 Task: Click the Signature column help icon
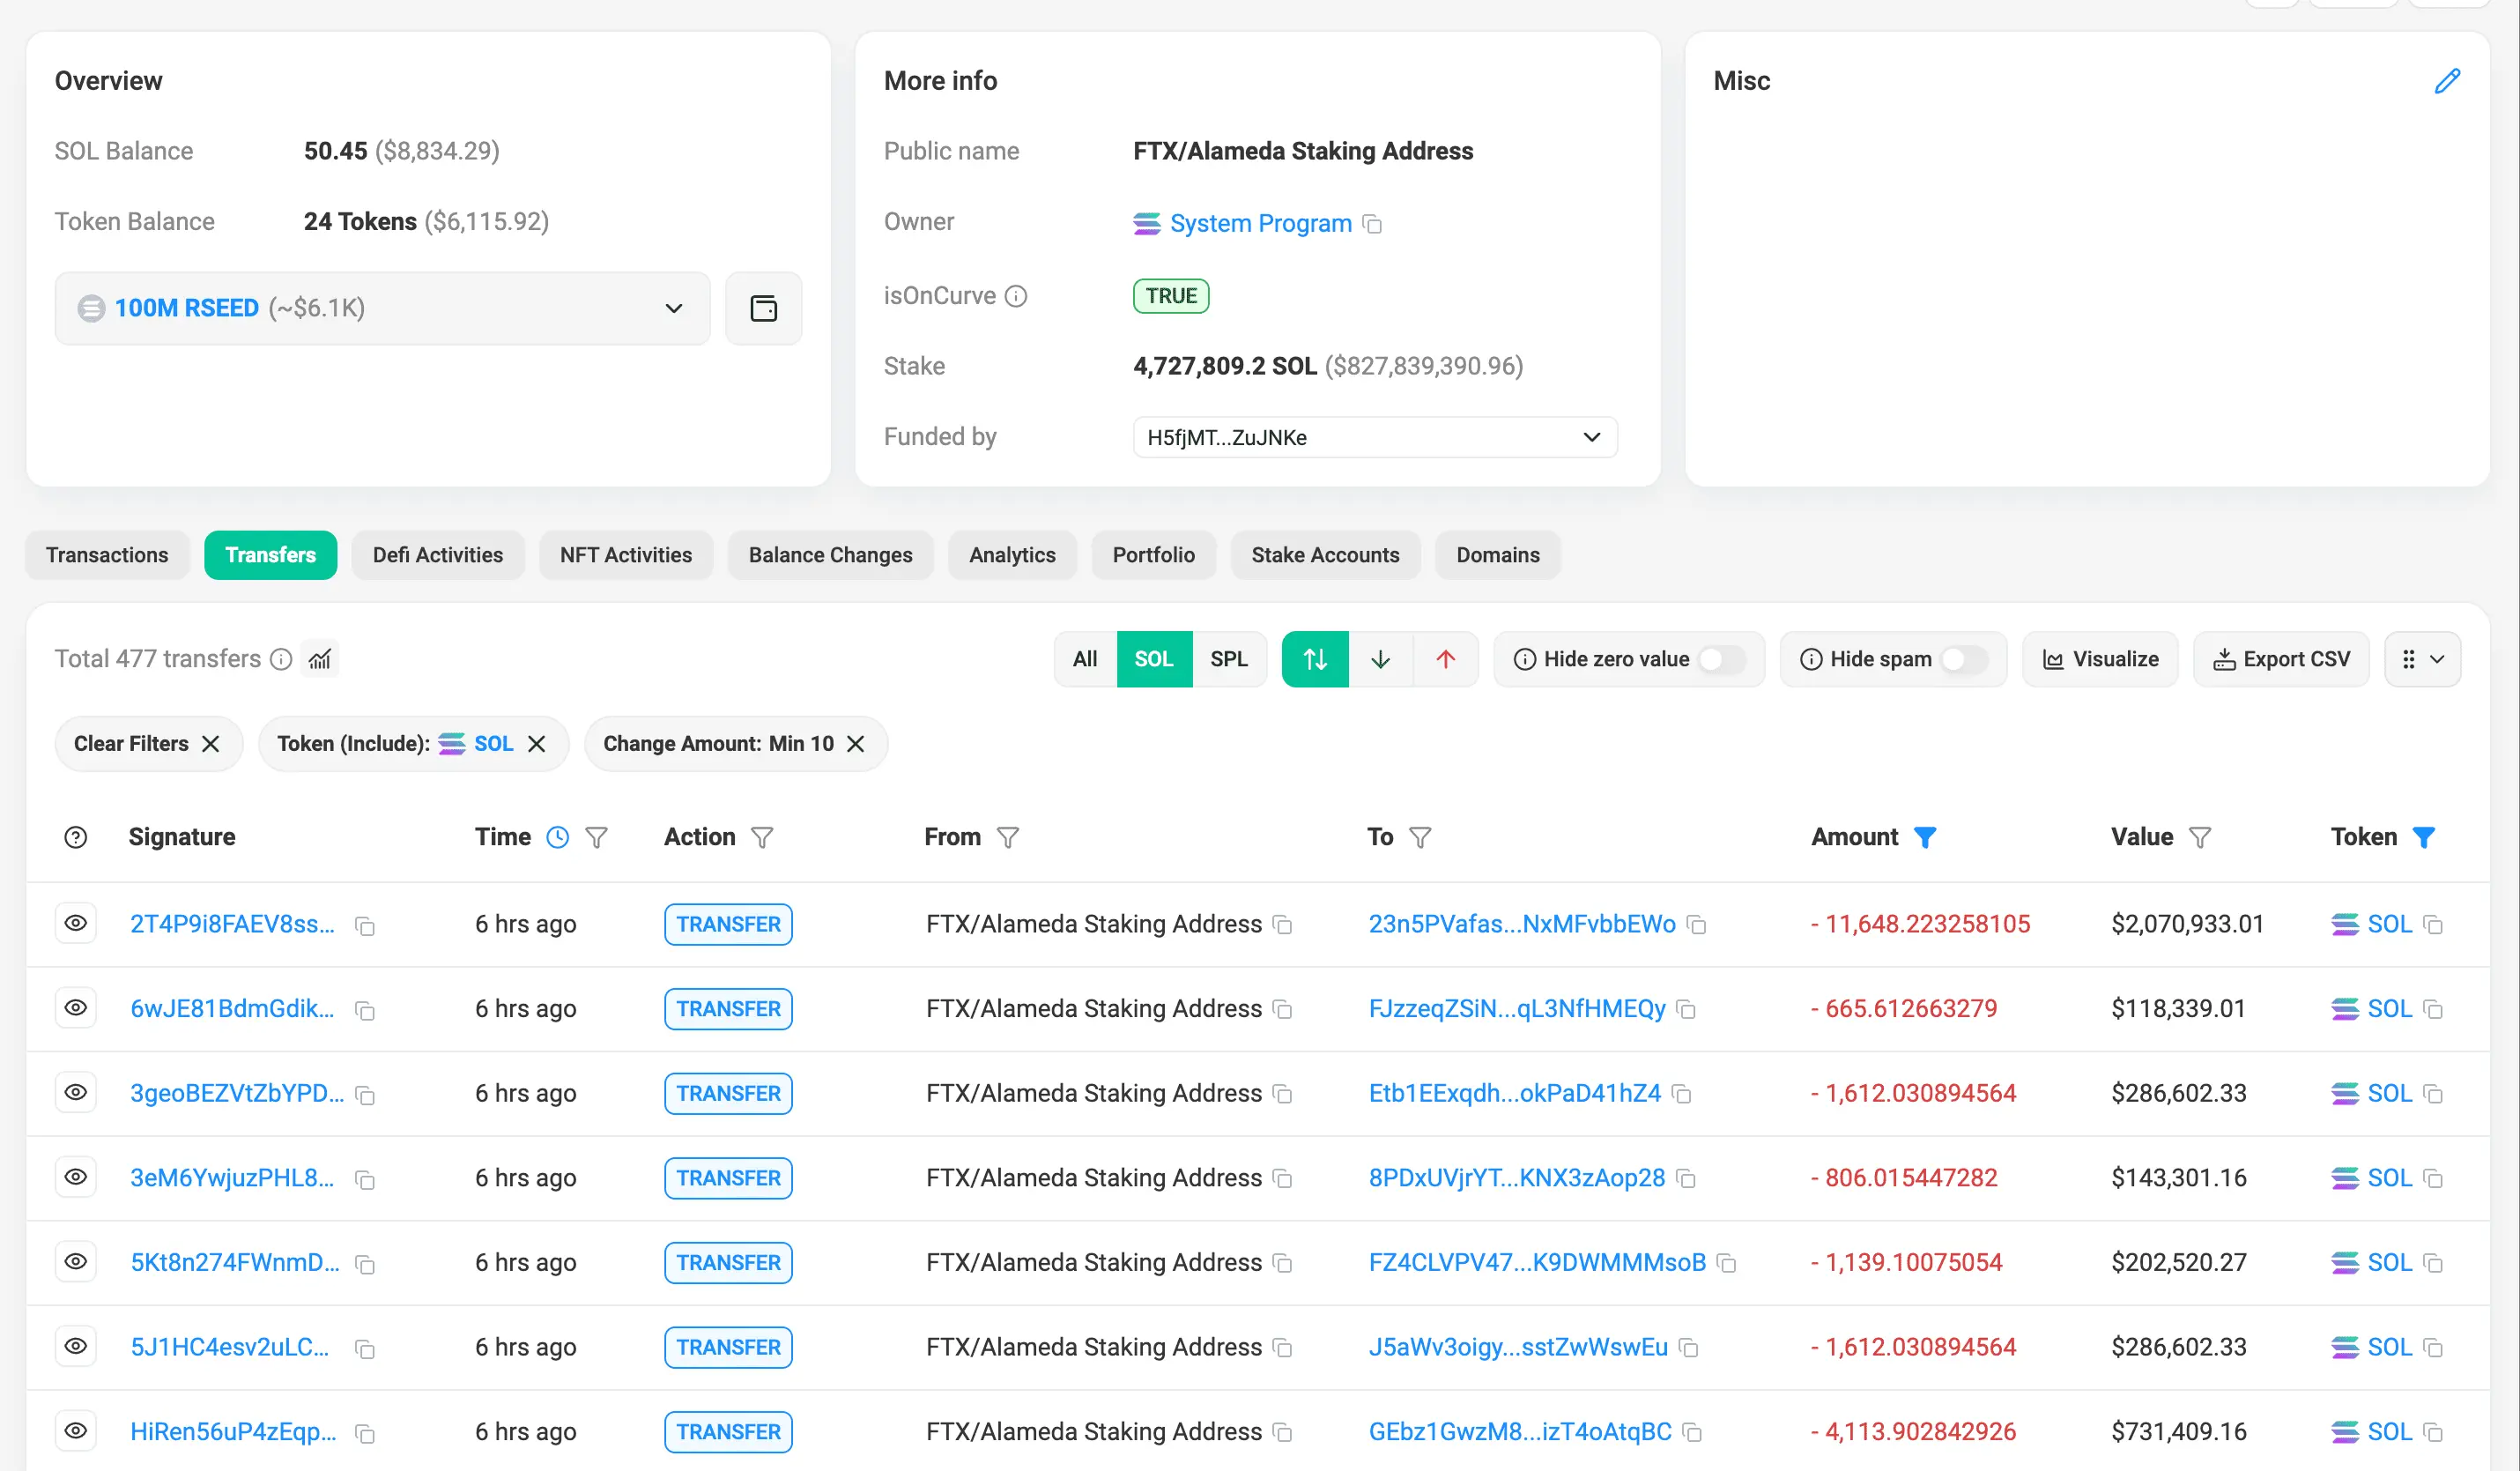coord(76,837)
